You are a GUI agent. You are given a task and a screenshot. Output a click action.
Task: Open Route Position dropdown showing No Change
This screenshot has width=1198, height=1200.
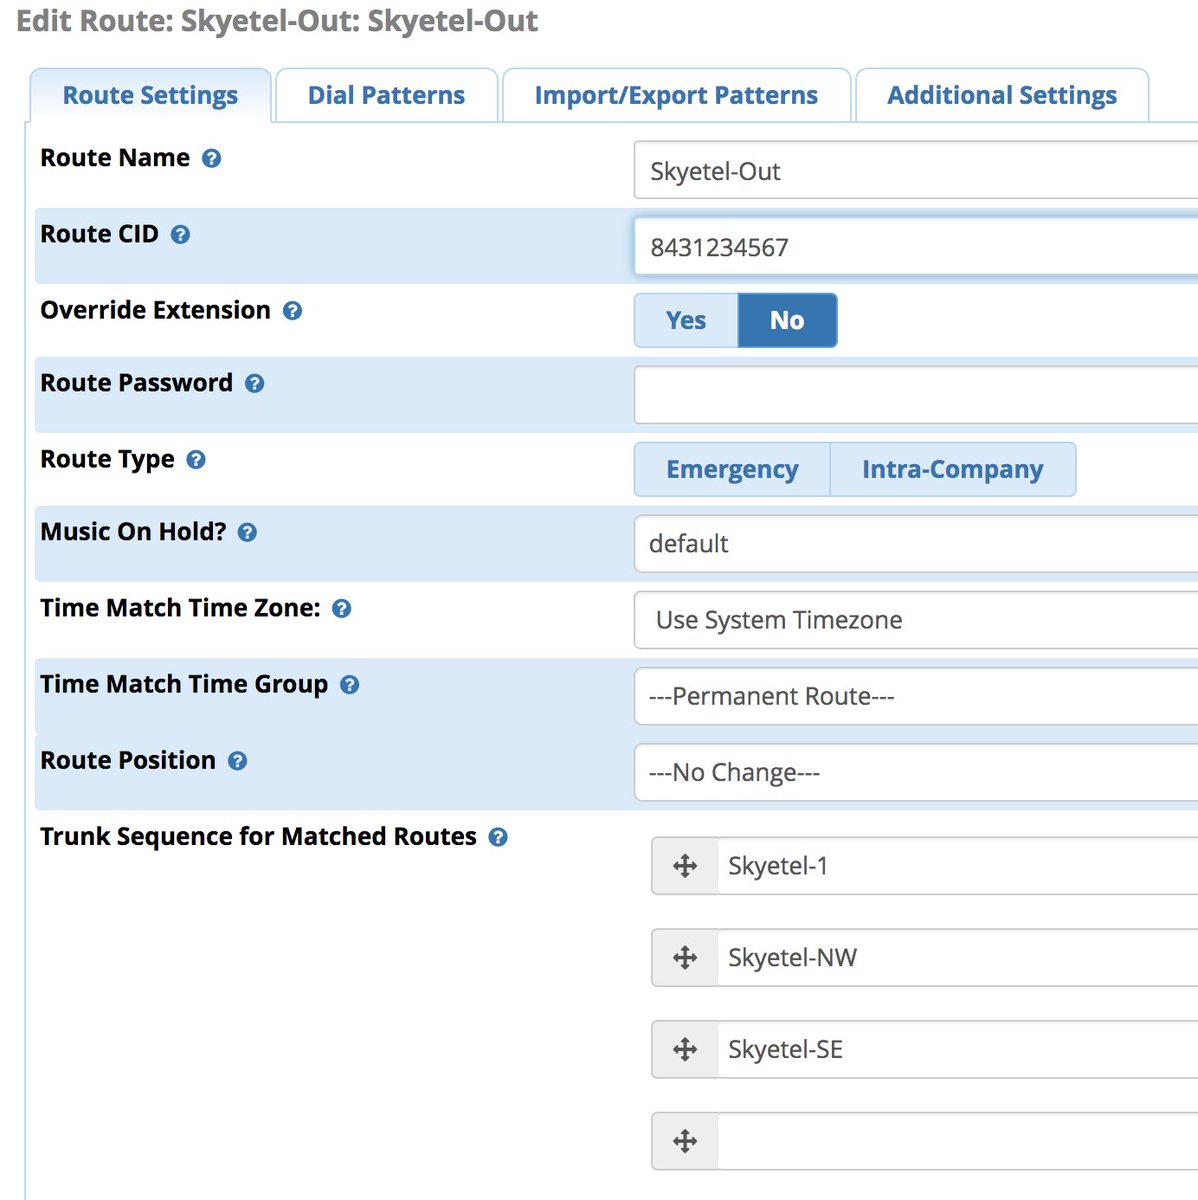(916, 772)
